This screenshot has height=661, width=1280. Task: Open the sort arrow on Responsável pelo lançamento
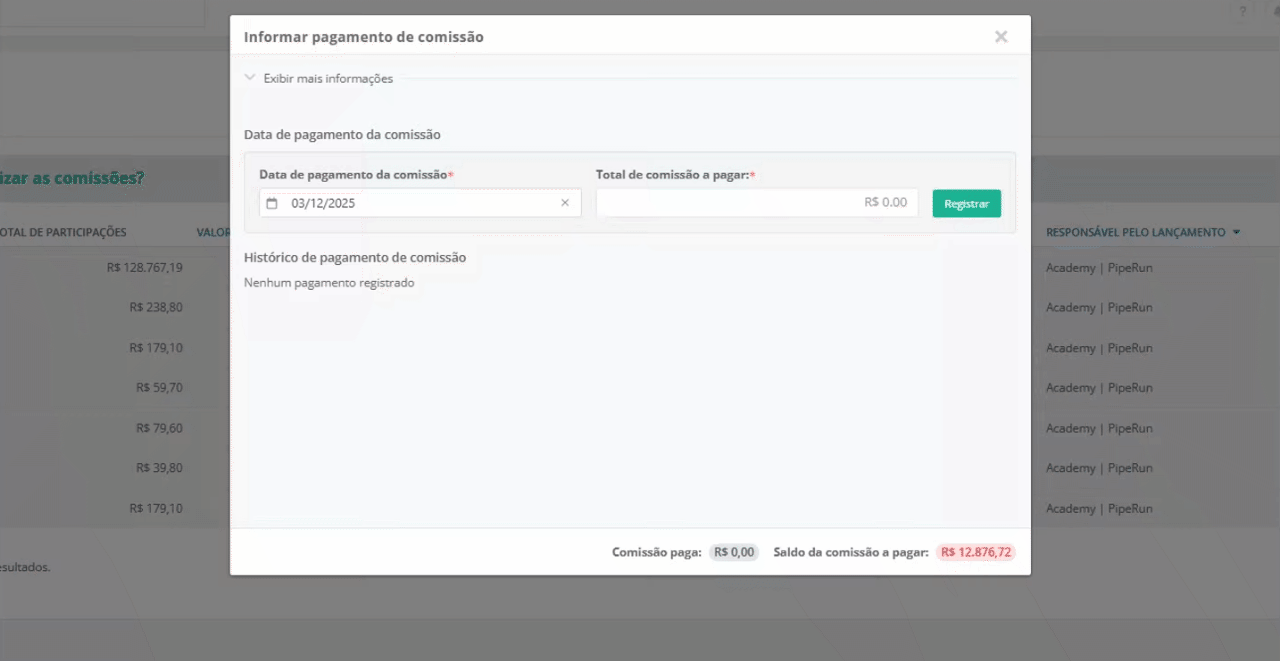[1236, 232]
